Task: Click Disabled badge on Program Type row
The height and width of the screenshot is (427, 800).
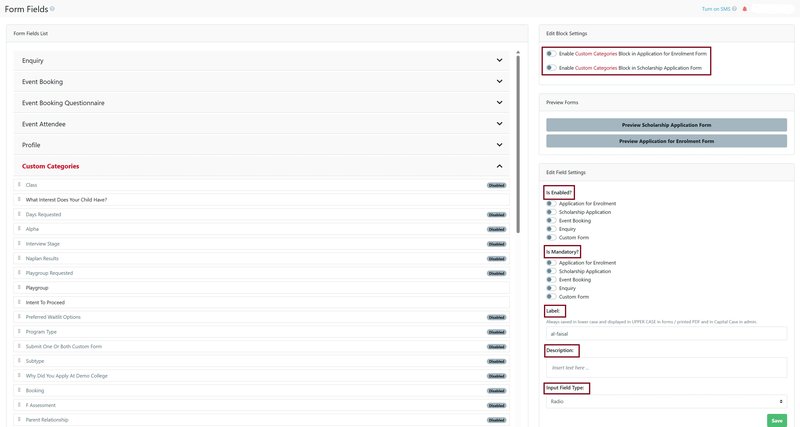Action: [496, 332]
